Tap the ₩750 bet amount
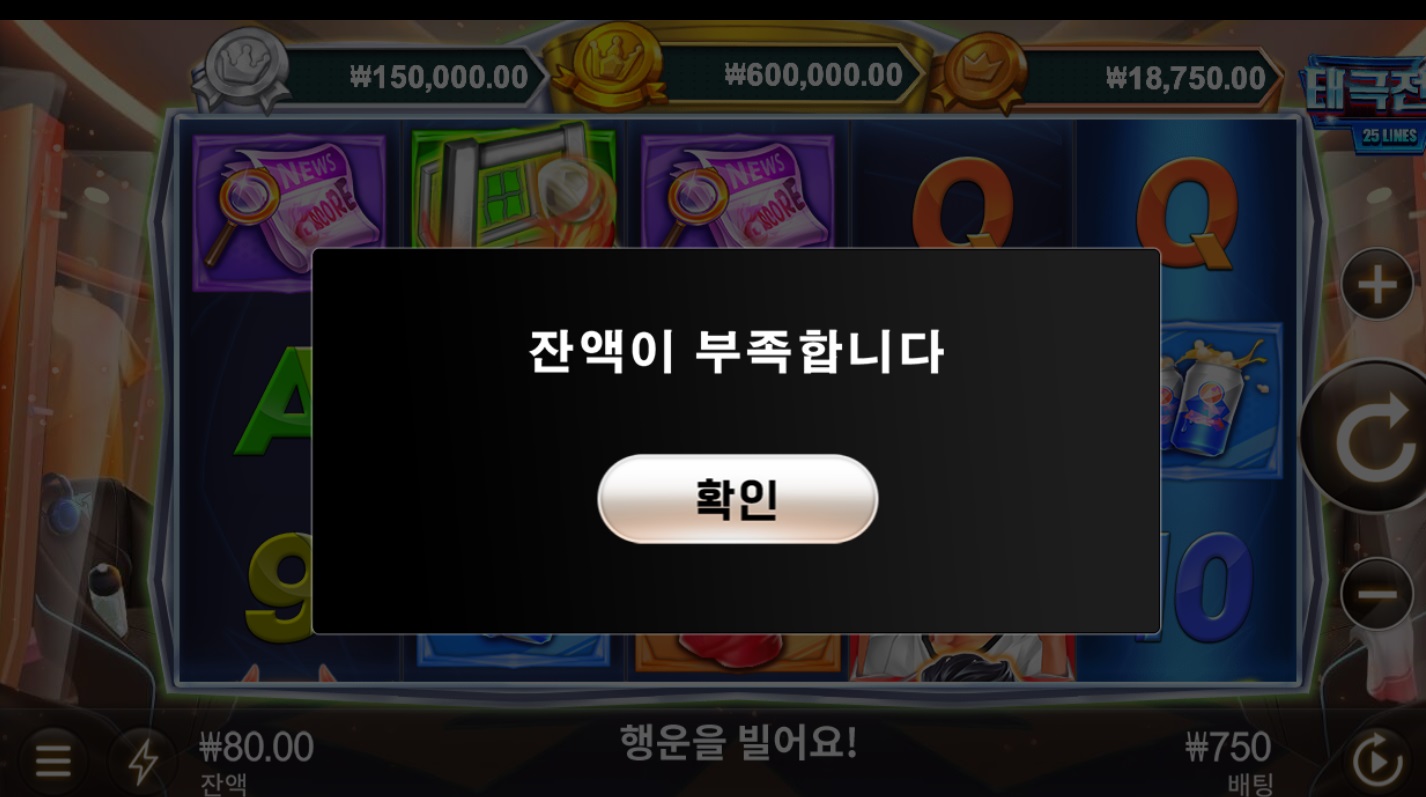The image size is (1426, 797). (x=1228, y=747)
